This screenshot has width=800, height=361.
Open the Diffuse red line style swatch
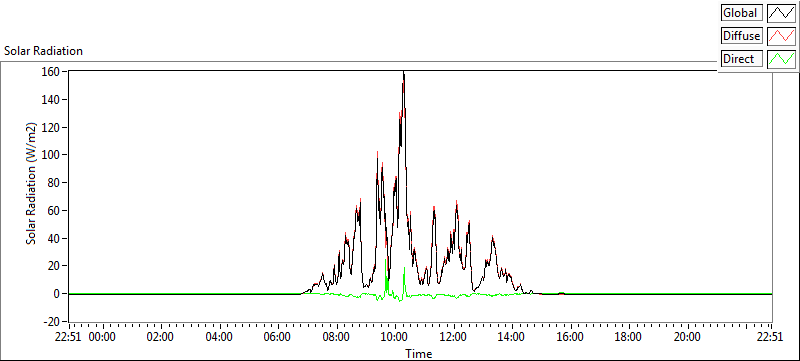(781, 36)
